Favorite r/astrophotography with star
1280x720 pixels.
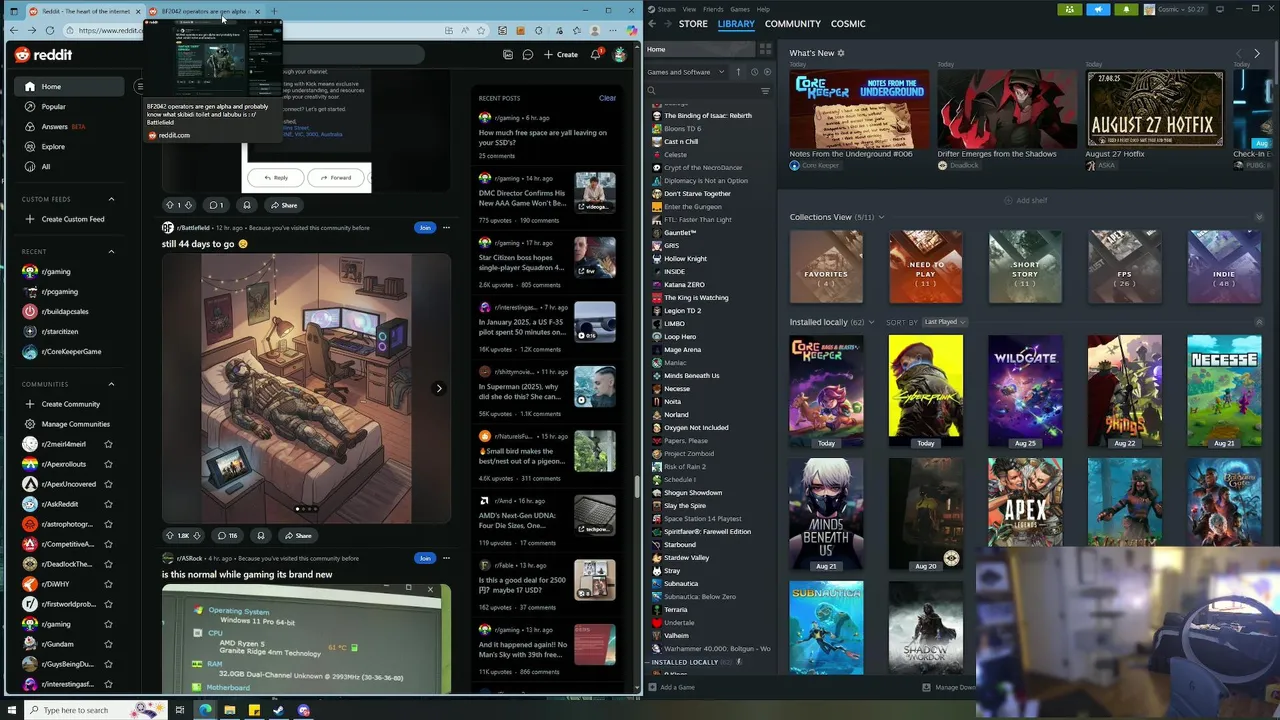tap(108, 524)
